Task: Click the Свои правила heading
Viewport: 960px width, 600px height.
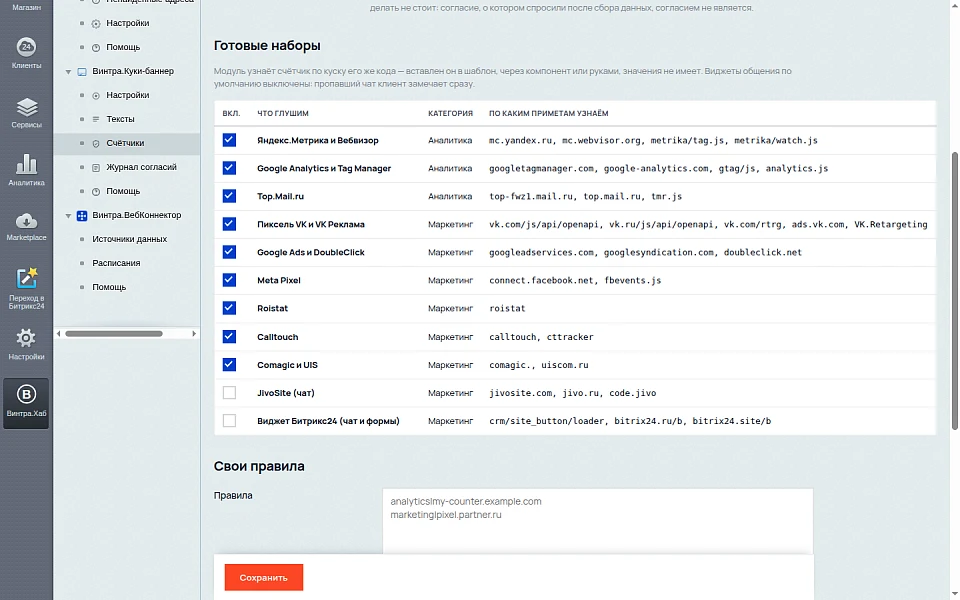Action: (x=259, y=466)
